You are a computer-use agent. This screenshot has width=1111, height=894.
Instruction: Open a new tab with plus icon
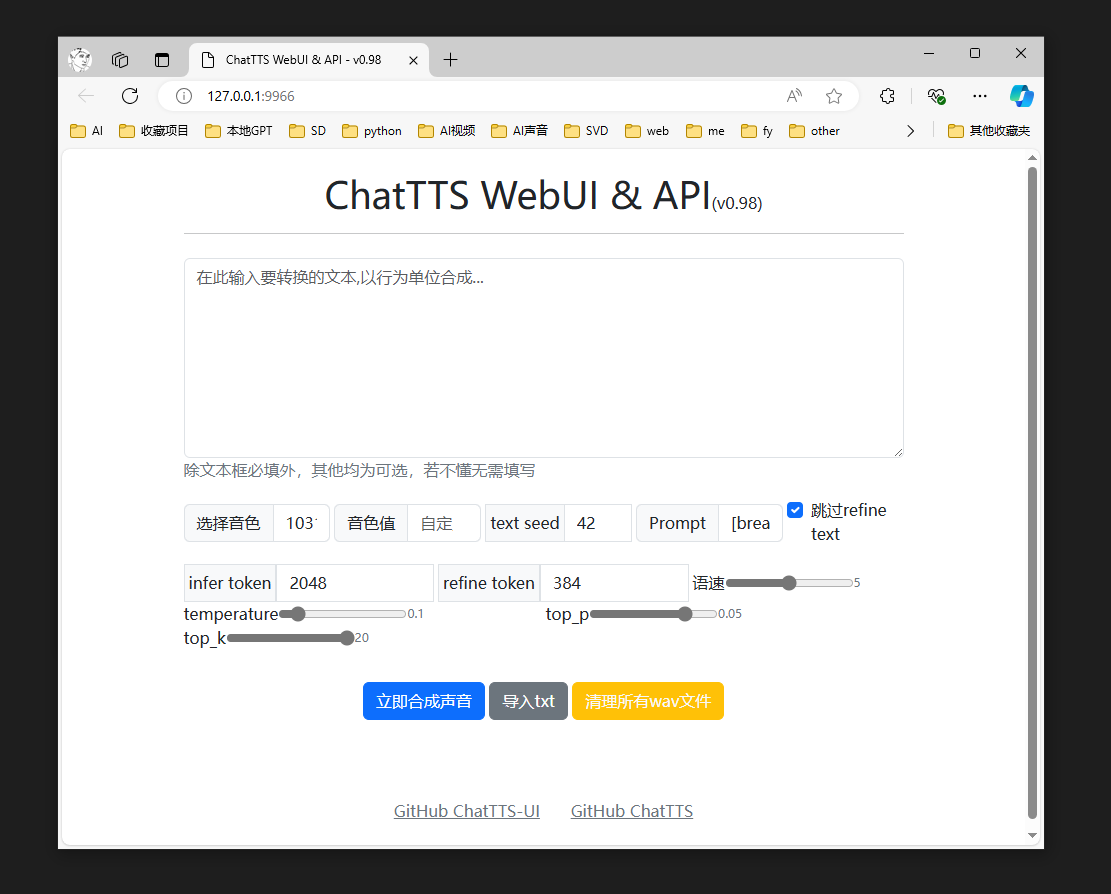pyautogui.click(x=450, y=60)
